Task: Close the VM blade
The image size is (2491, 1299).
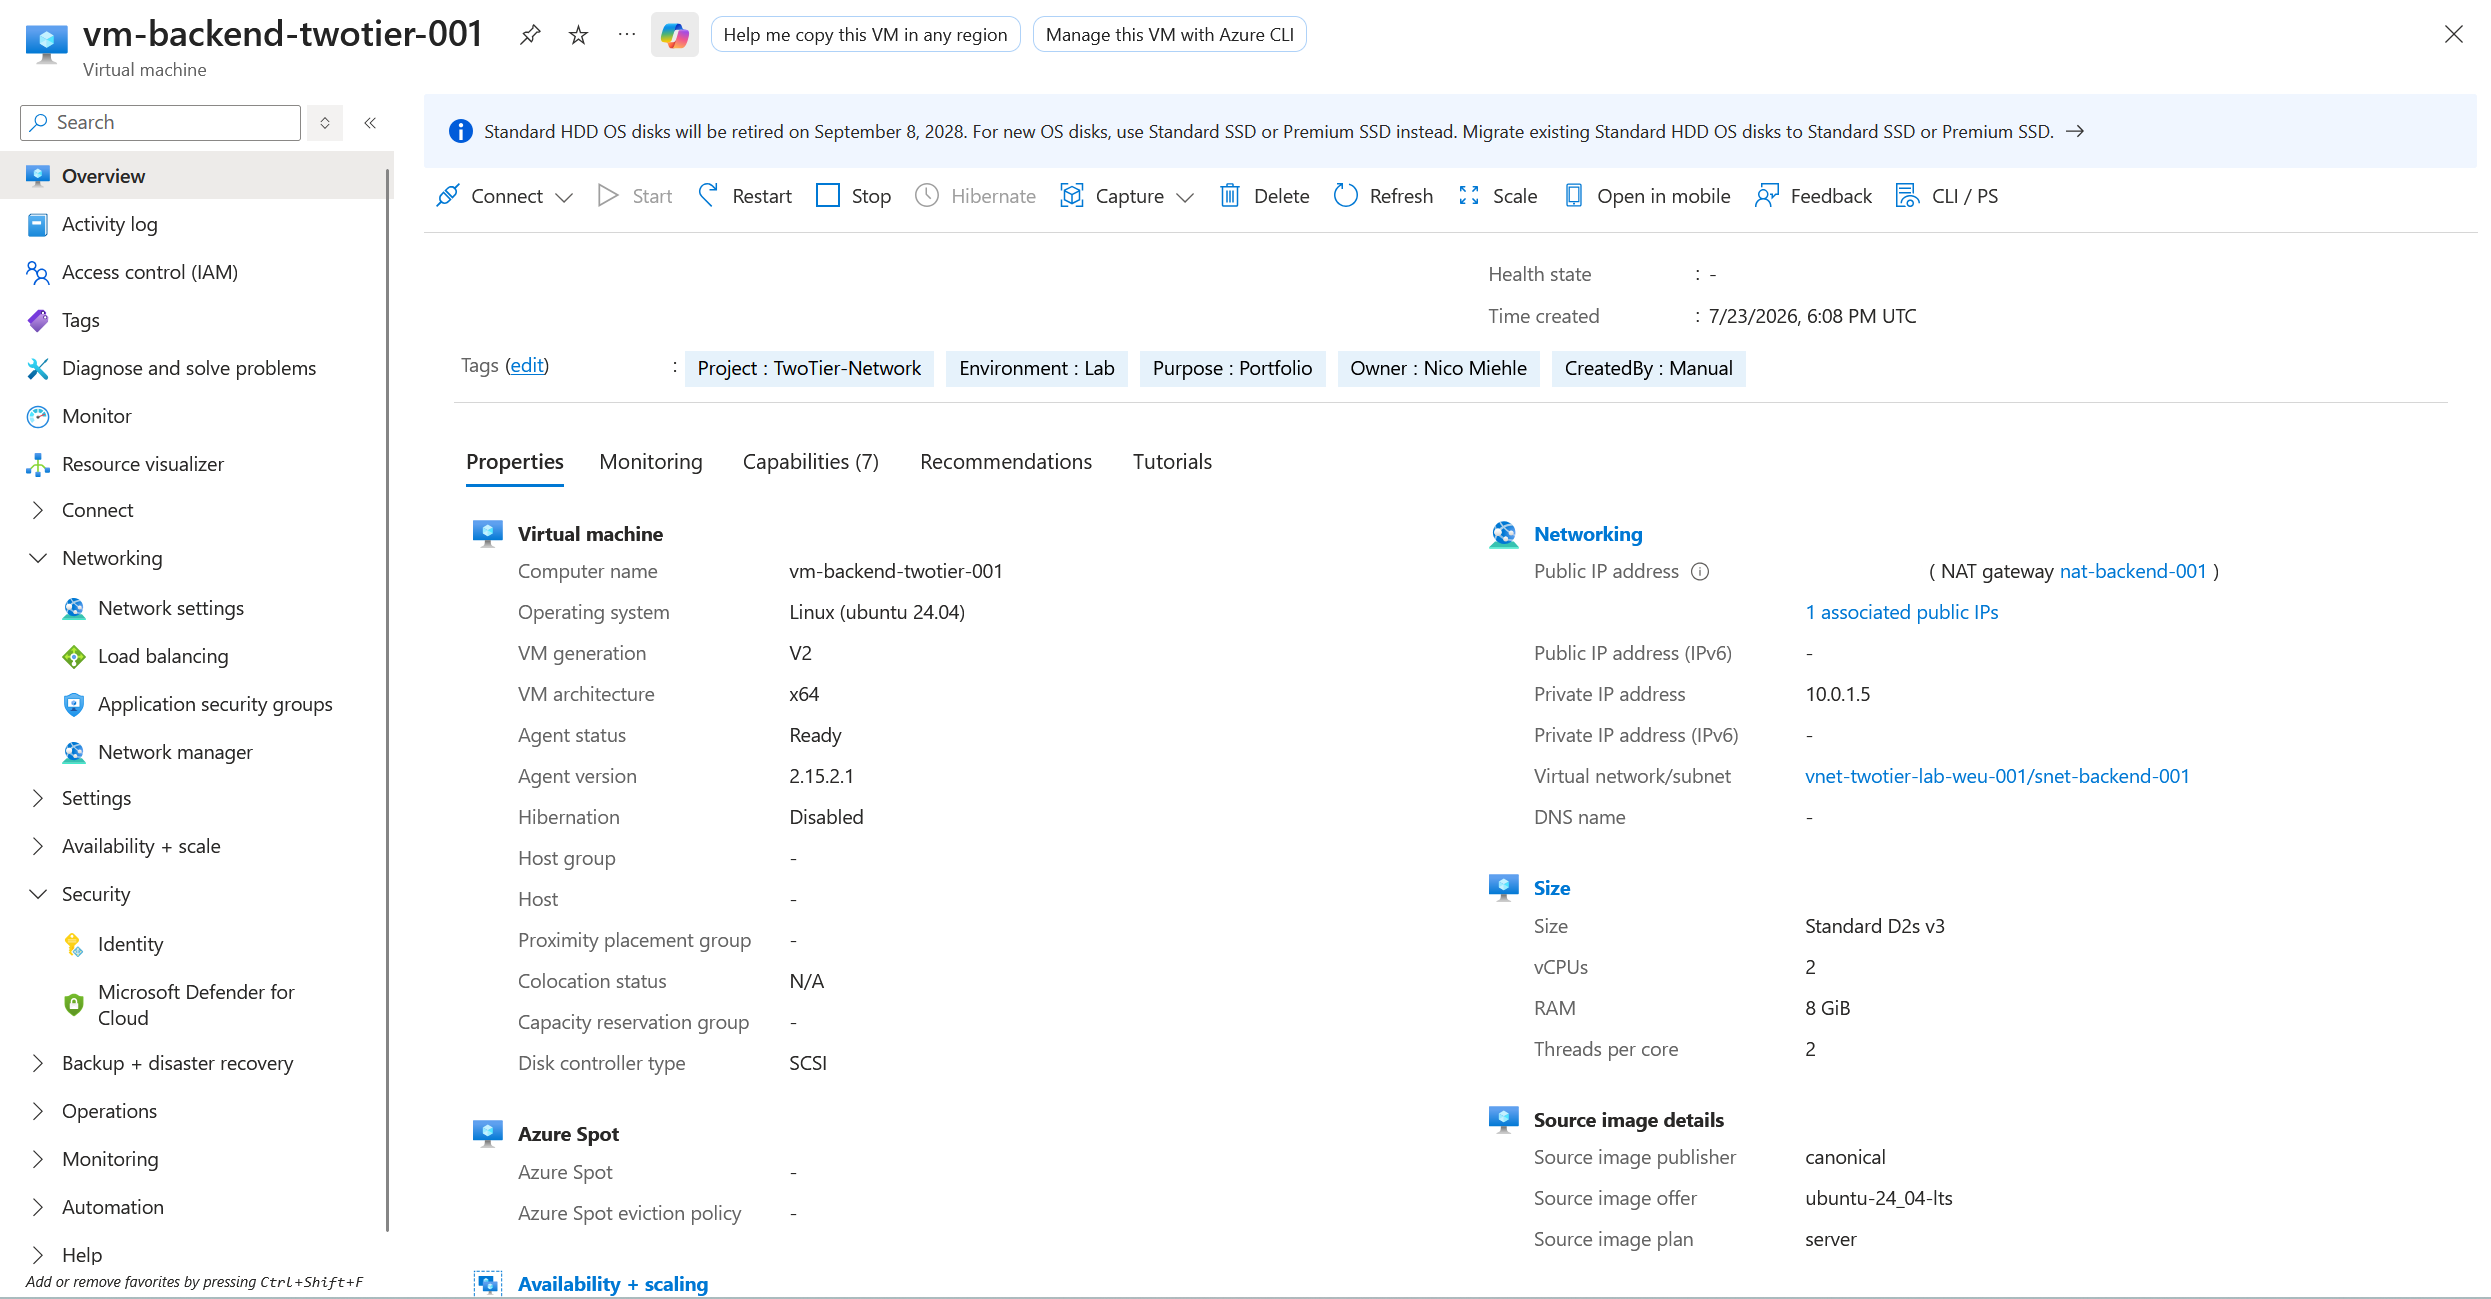Action: [2454, 35]
